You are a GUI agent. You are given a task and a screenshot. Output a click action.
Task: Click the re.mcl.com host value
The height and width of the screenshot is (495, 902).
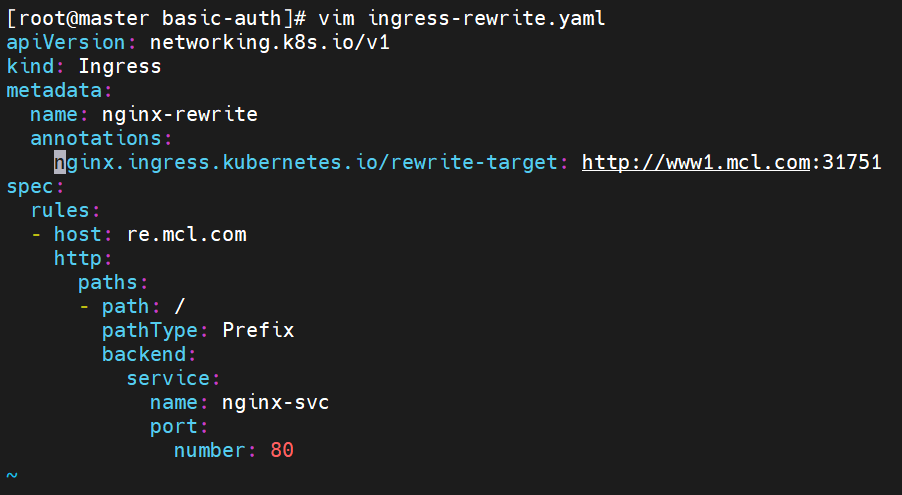click(x=186, y=235)
